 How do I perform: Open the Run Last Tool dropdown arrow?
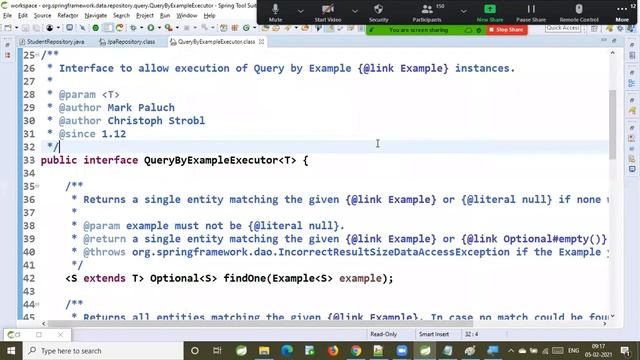[177, 28]
